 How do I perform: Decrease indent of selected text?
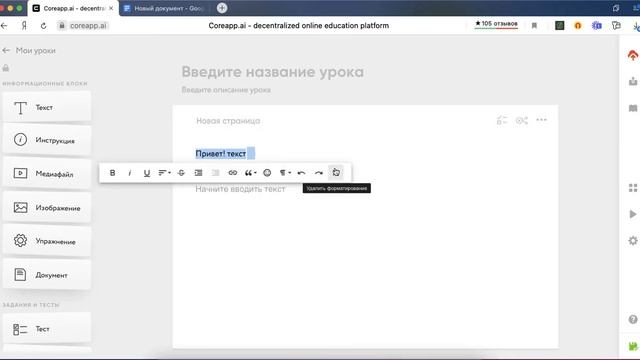click(216, 173)
